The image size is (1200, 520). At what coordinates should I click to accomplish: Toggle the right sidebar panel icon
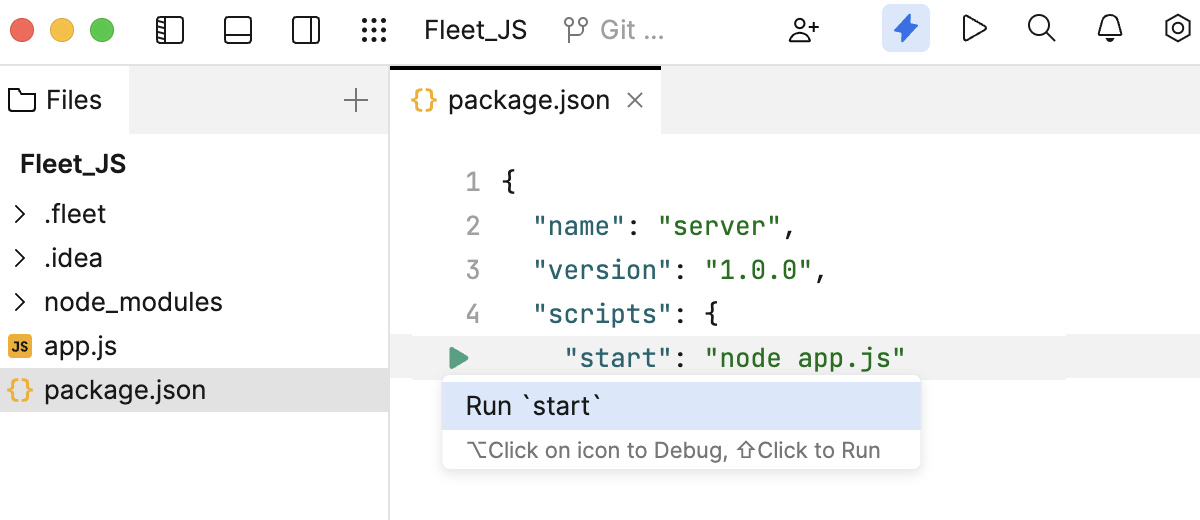(x=306, y=30)
